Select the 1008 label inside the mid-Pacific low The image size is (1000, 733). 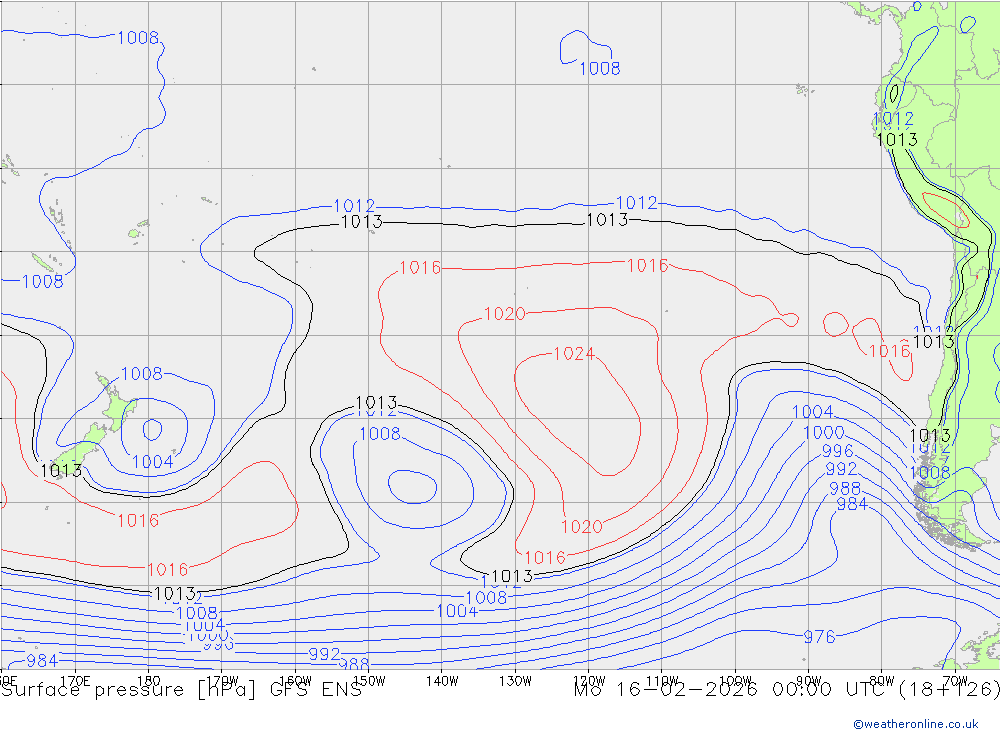pyautogui.click(x=380, y=434)
